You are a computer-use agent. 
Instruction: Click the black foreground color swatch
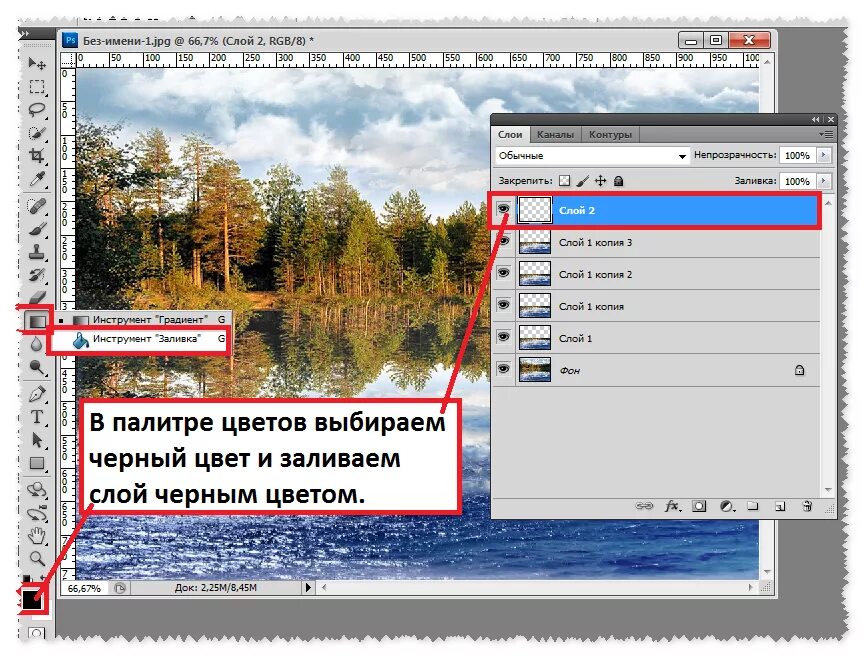point(31,600)
